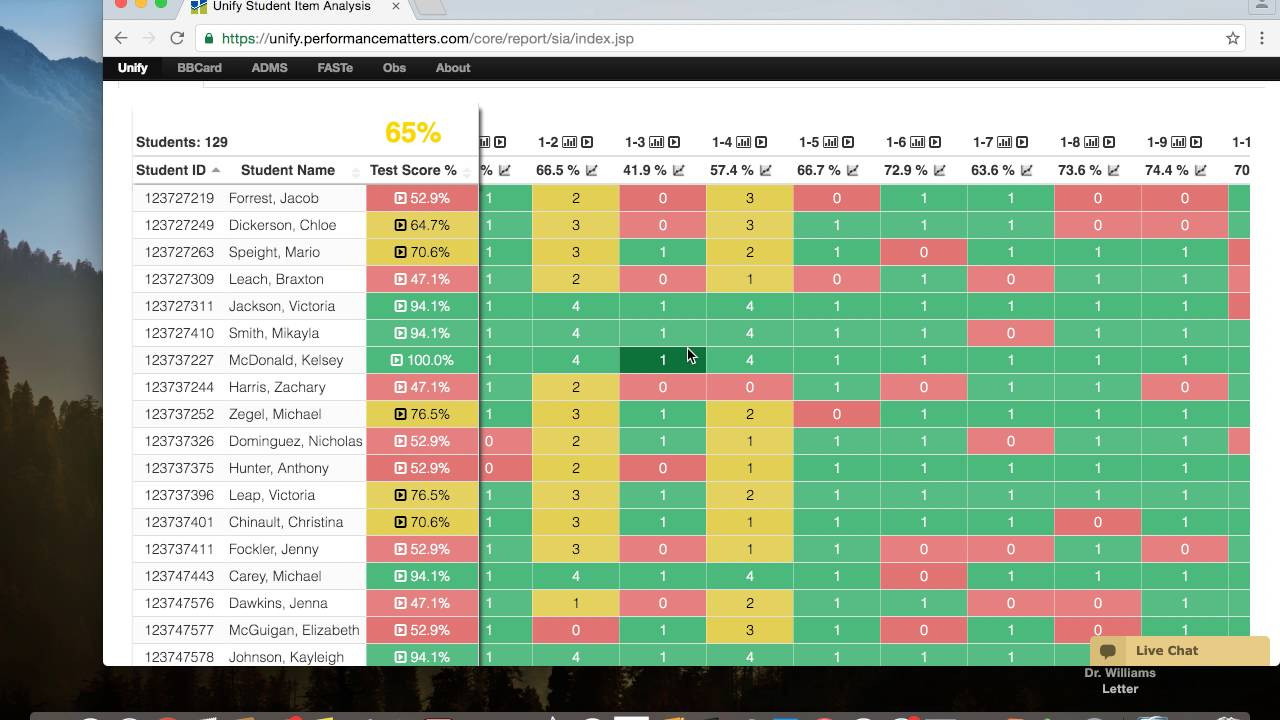Open the Unify tab in the navigation bar
This screenshot has height=720, width=1280.
132,68
